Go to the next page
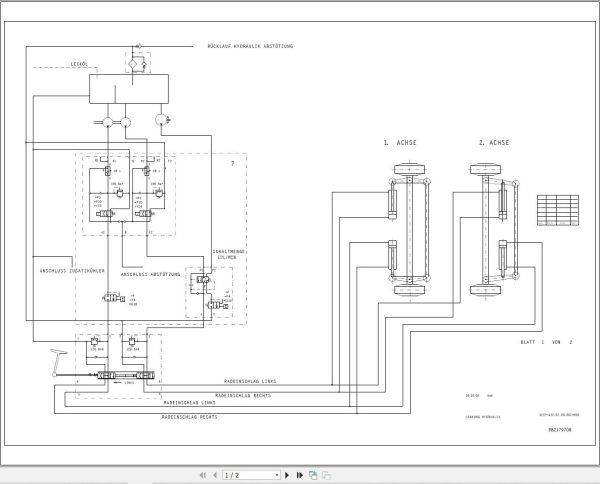The width and height of the screenshot is (600, 484). click(x=287, y=475)
